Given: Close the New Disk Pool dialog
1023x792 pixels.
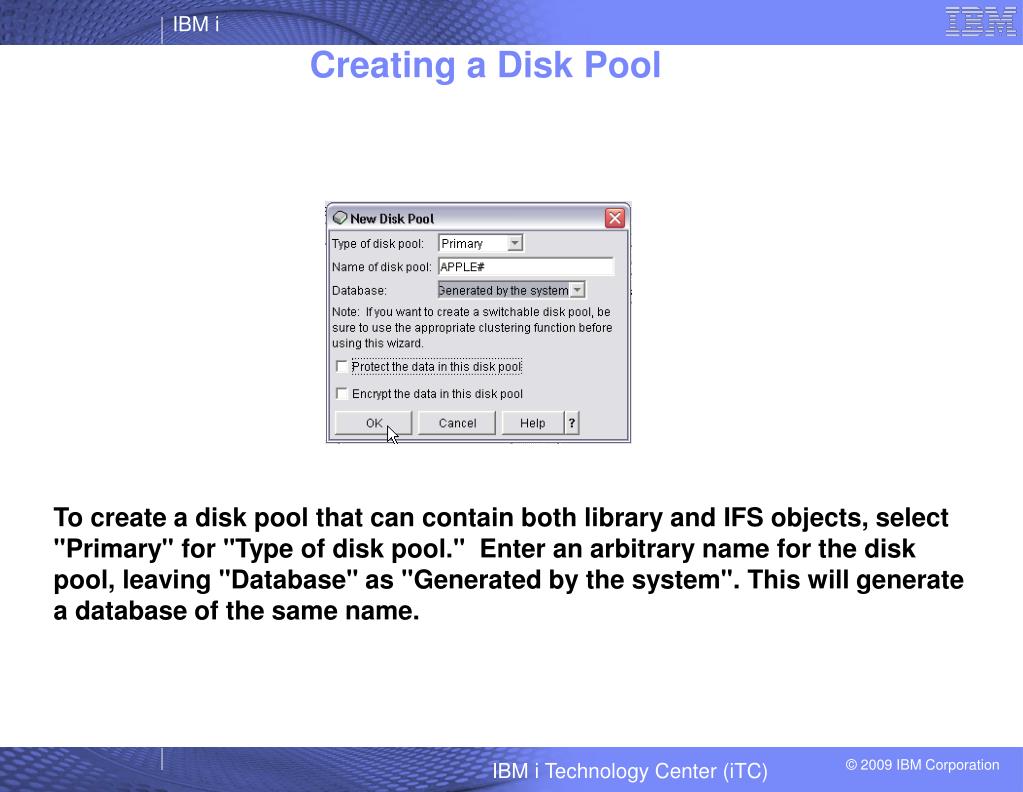Looking at the screenshot, I should [x=615, y=218].
